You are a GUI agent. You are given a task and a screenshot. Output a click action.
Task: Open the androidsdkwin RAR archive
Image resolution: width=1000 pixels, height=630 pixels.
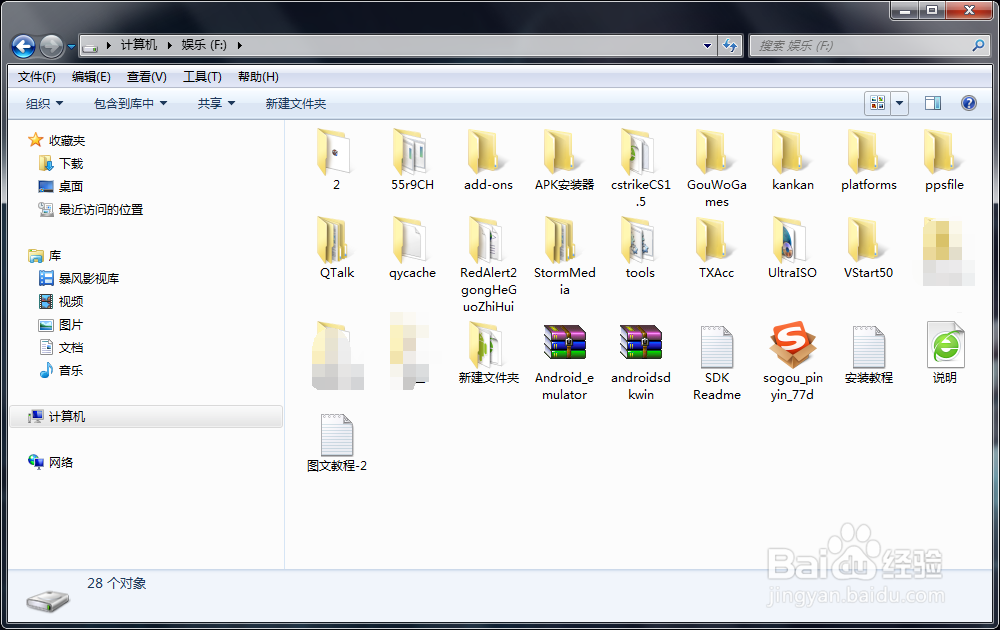tap(640, 340)
